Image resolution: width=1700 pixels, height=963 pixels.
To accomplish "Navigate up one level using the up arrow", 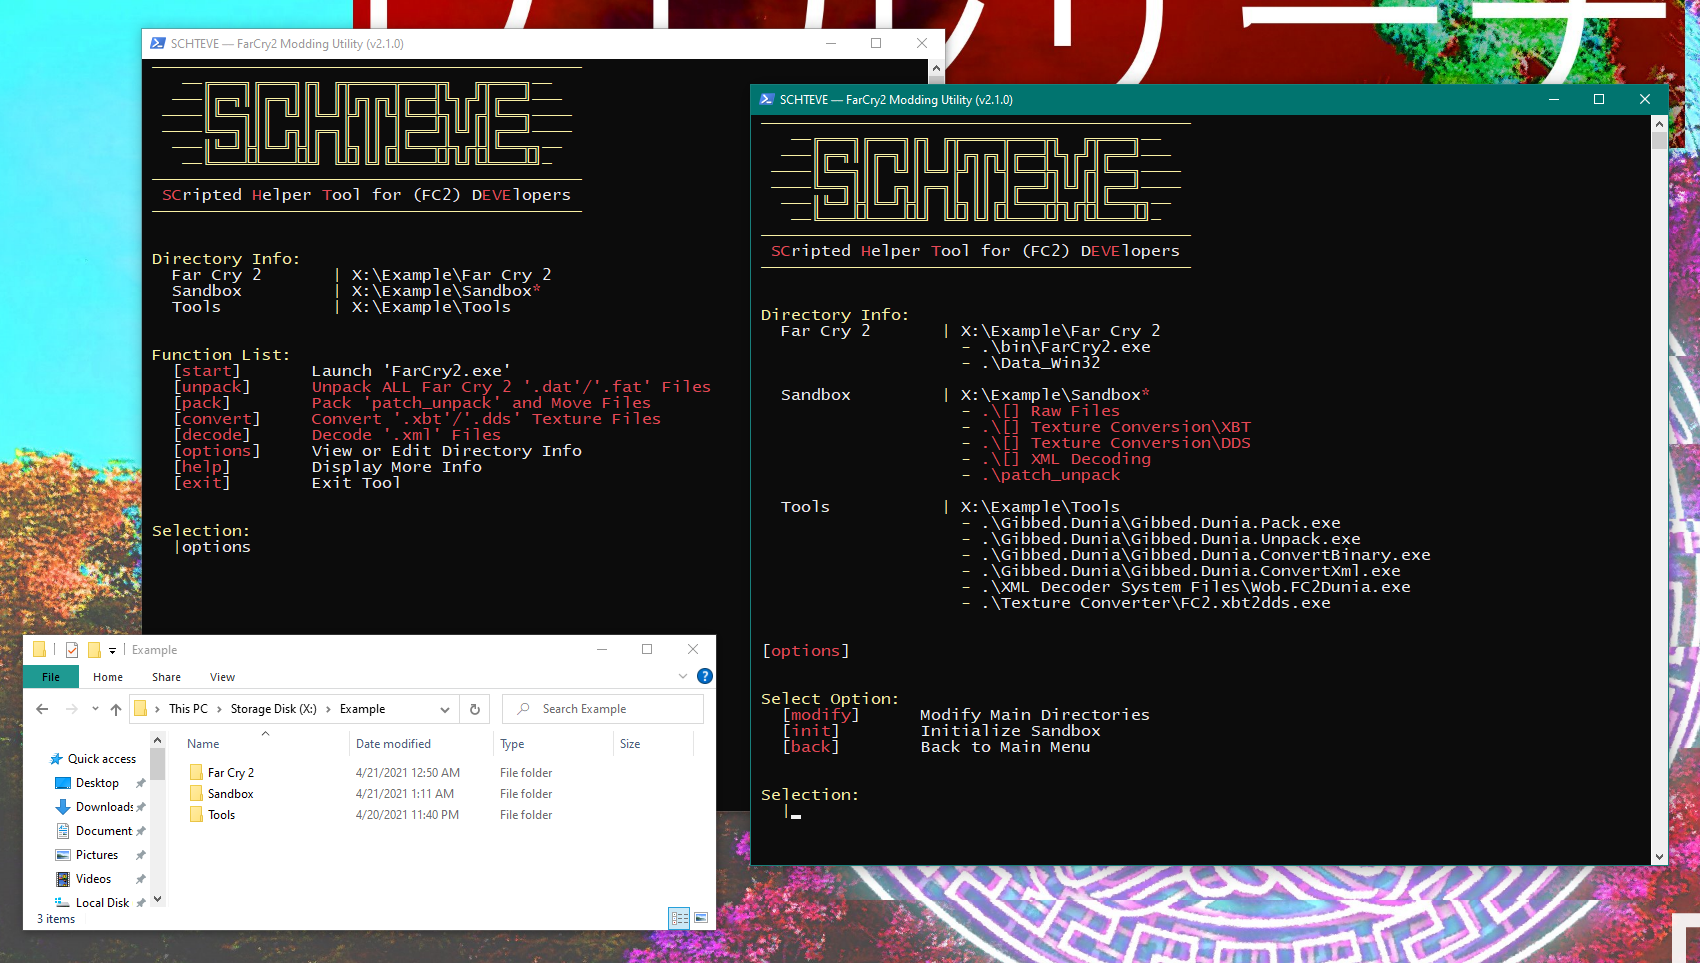I will [116, 709].
